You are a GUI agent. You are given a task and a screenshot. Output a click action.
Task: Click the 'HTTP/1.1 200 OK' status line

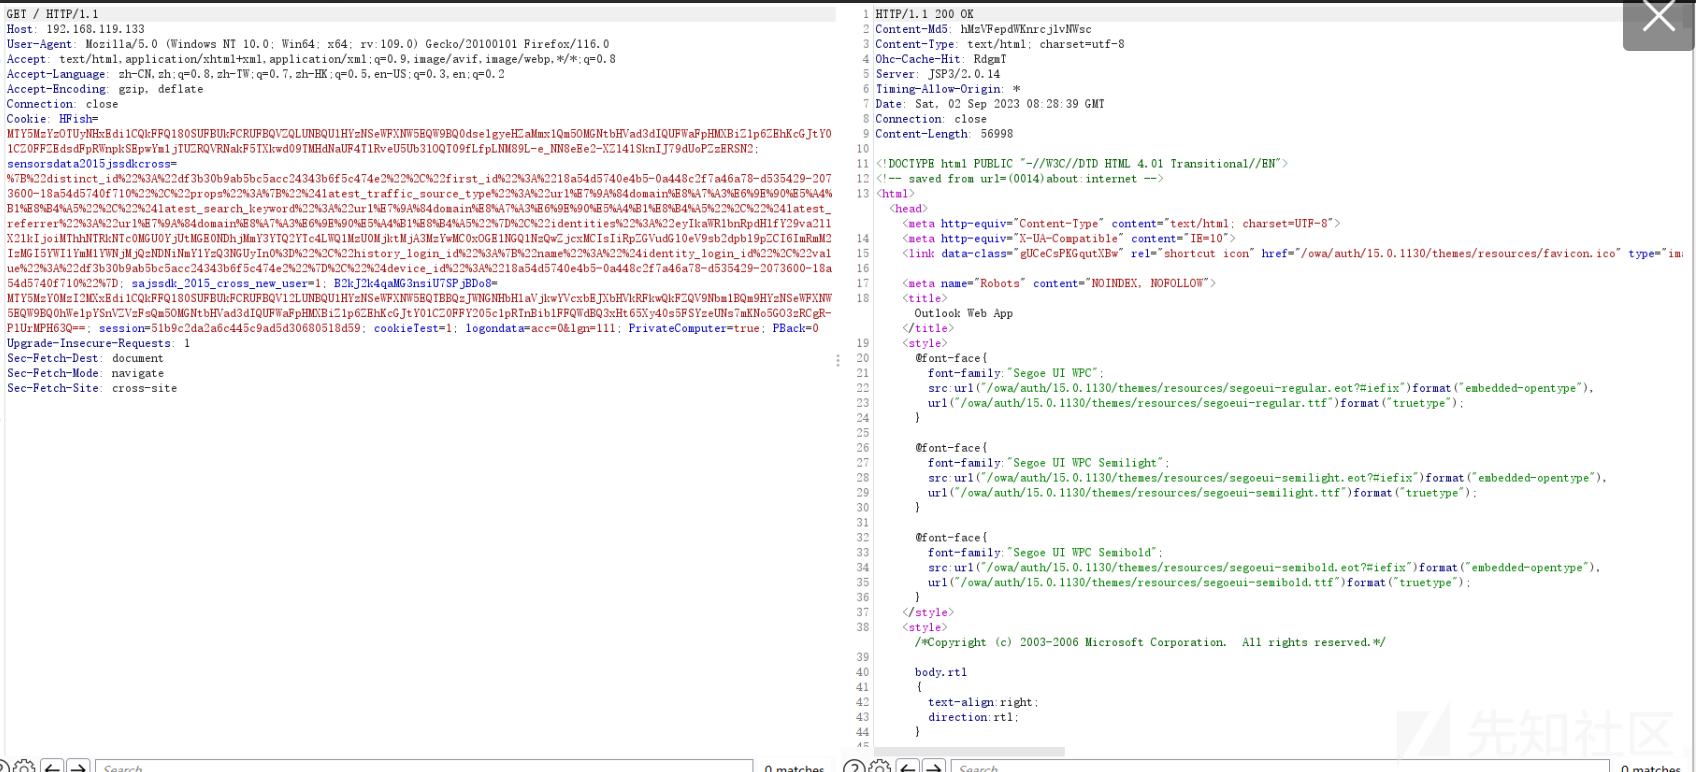pyautogui.click(x=924, y=14)
